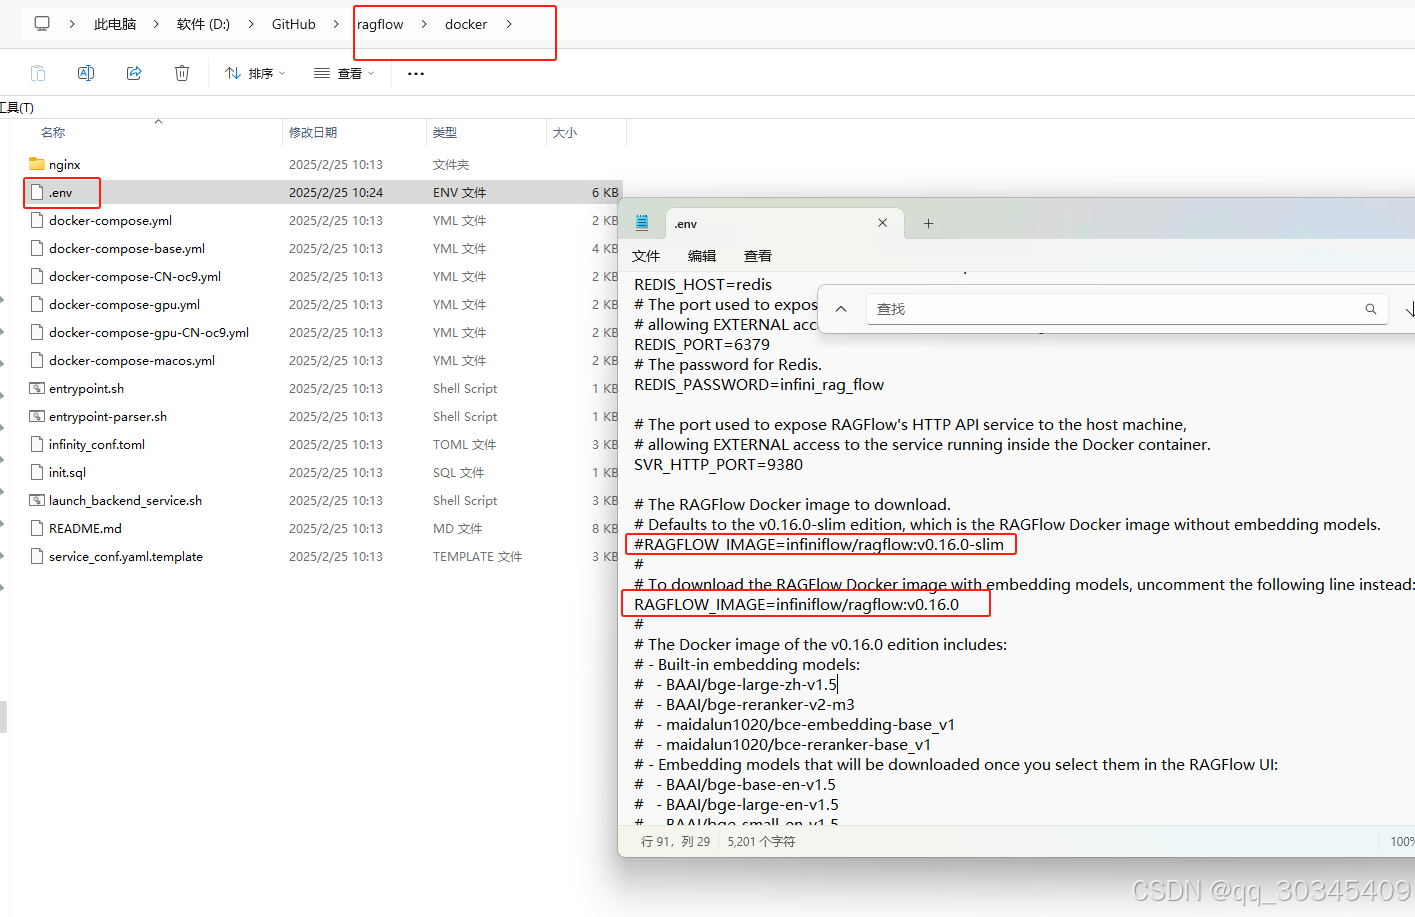Select the init.sql file
Viewport: 1415px width, 917px height.
point(67,472)
